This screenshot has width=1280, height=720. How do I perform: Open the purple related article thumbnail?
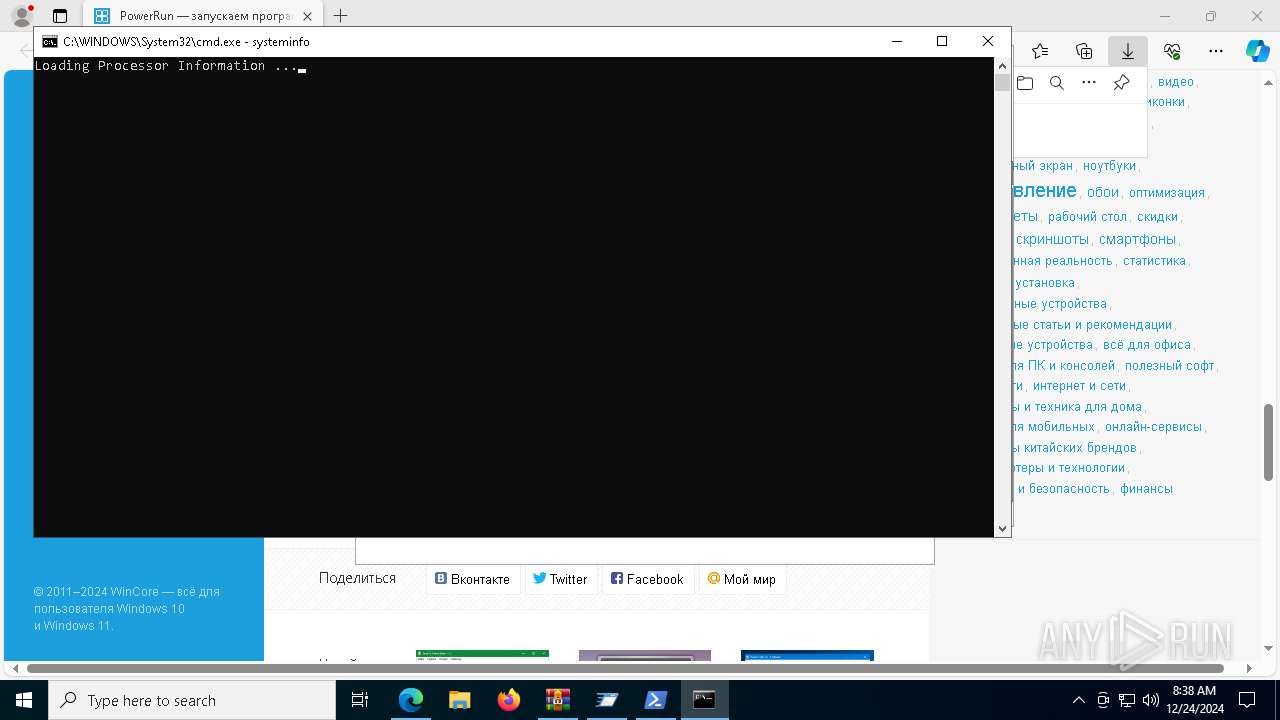pos(645,655)
